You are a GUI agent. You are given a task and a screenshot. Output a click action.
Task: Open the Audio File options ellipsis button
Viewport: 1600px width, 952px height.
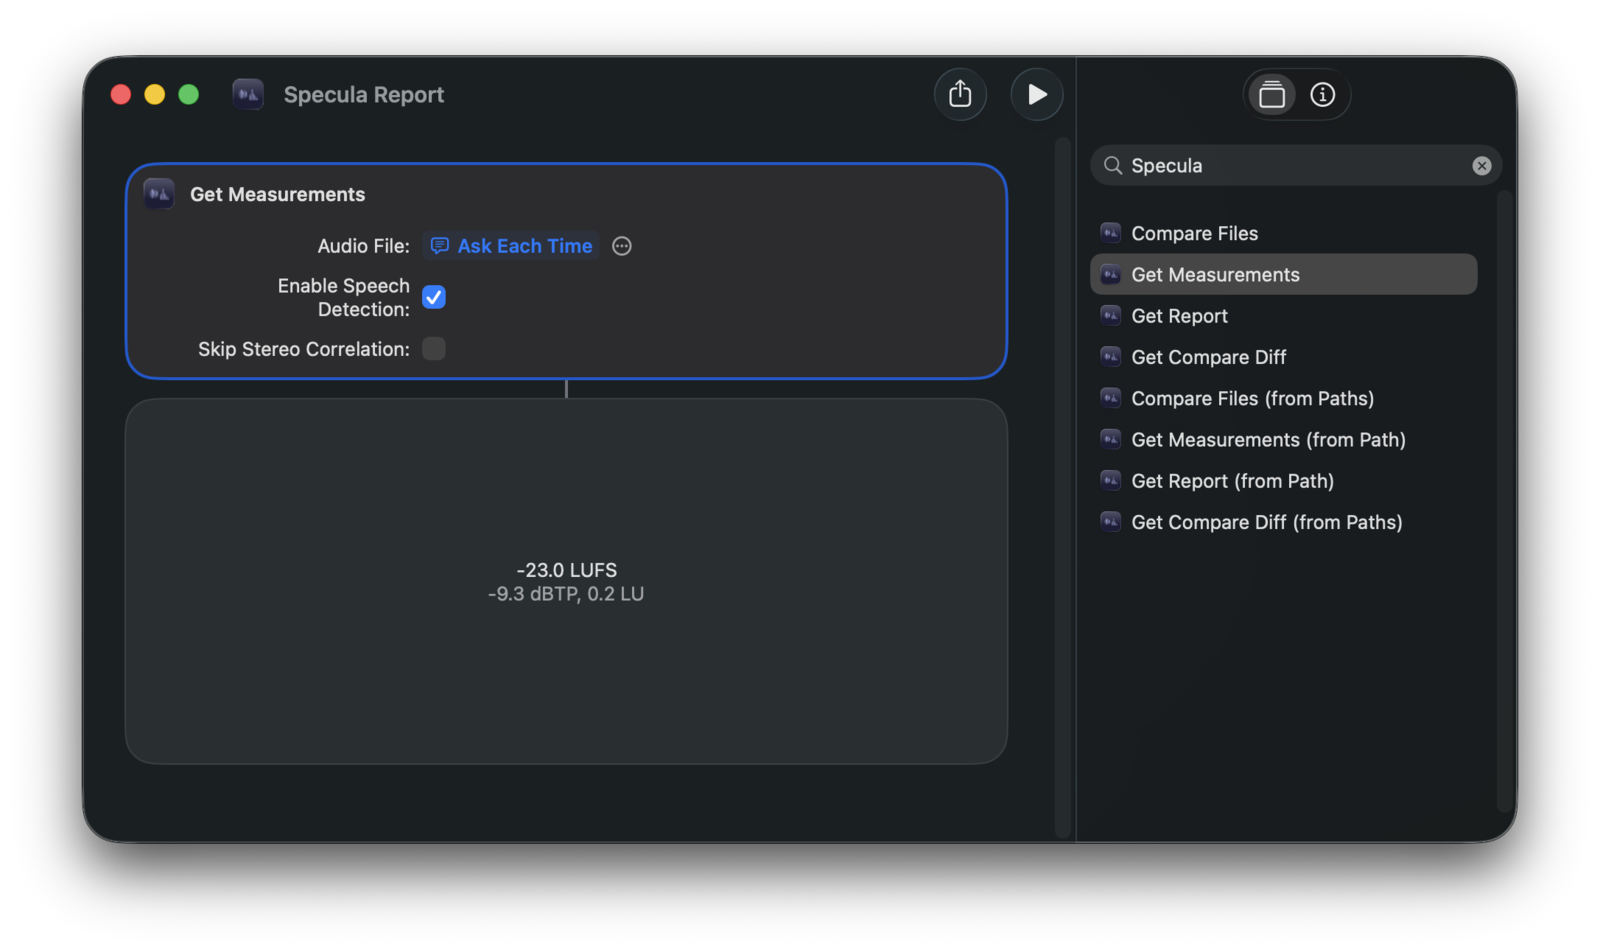click(x=622, y=246)
